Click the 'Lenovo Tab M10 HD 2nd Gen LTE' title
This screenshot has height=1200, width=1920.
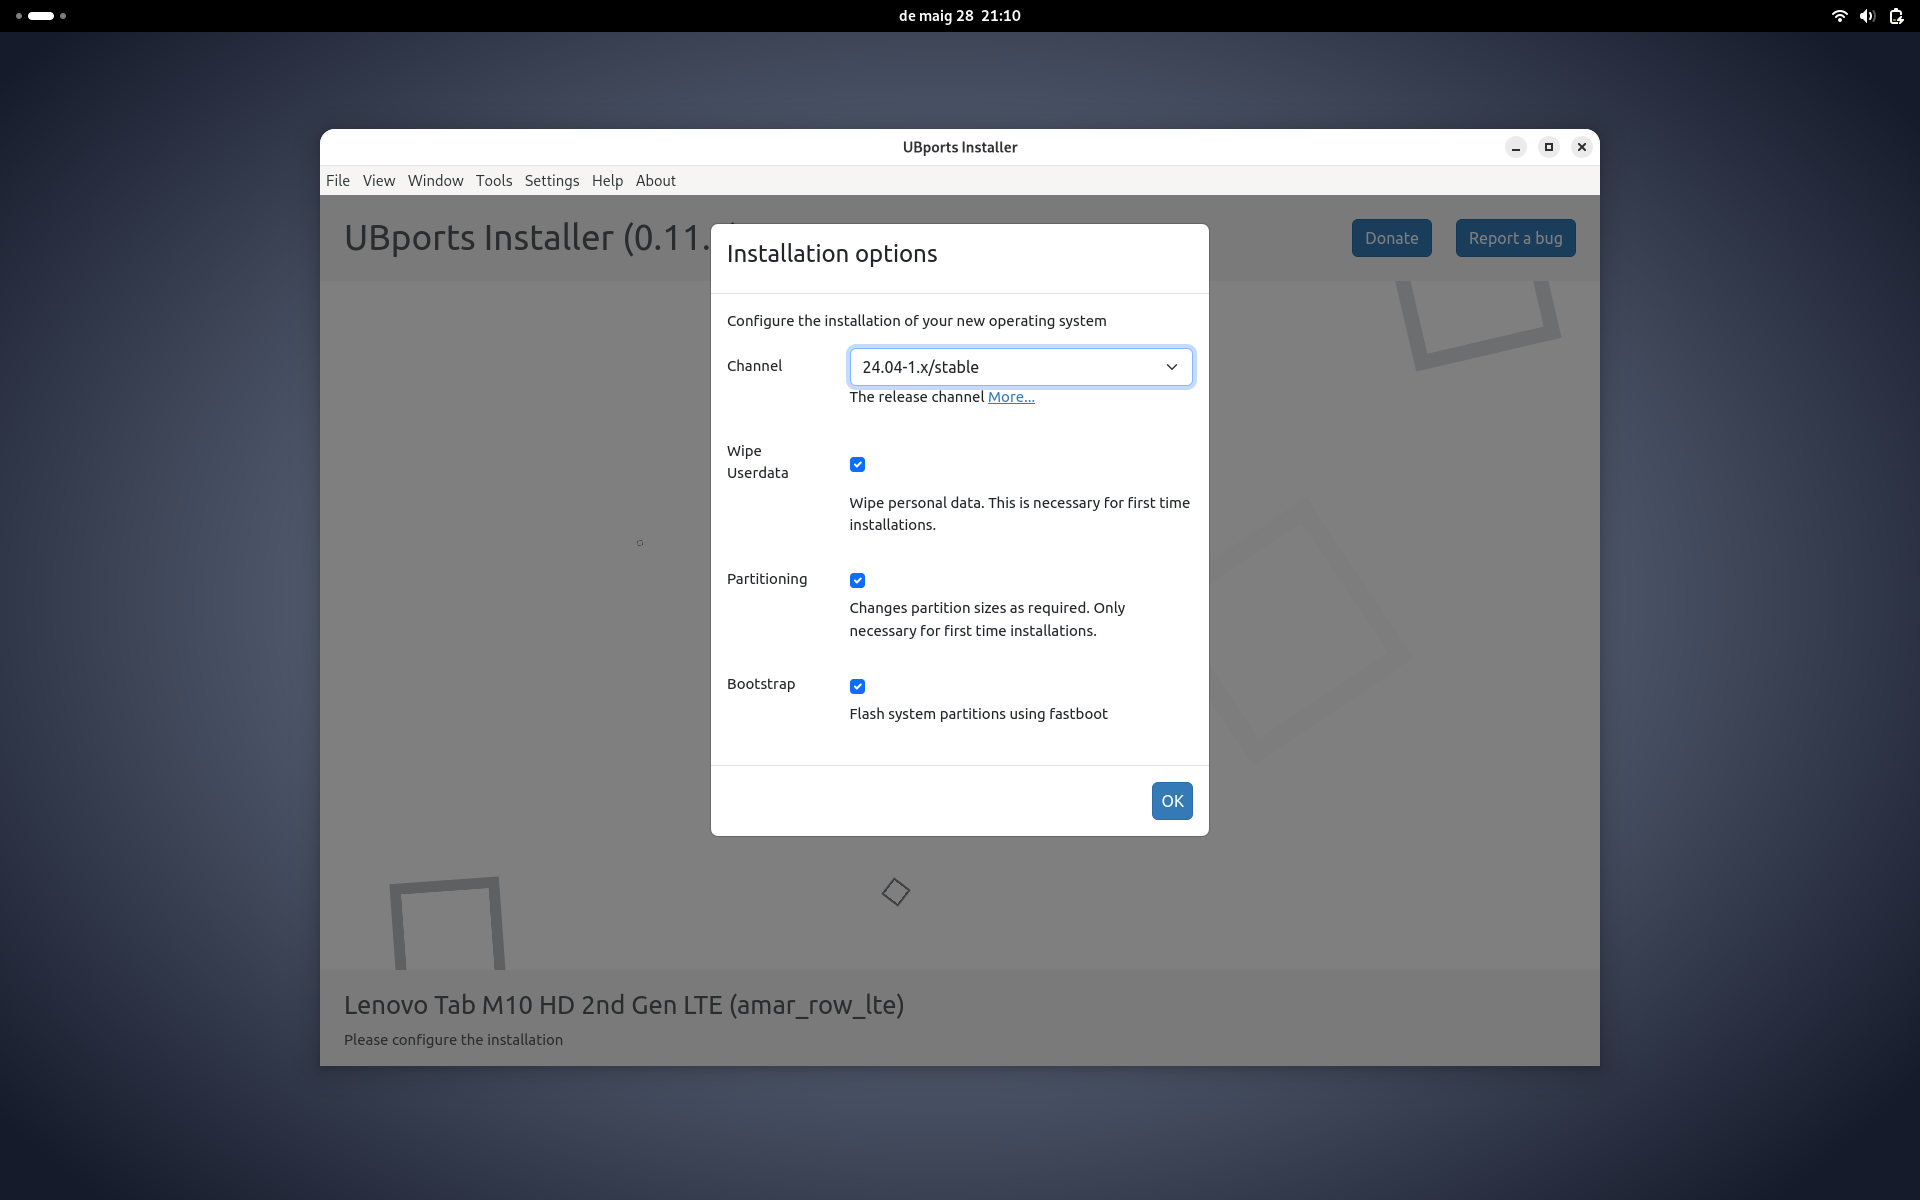(624, 1005)
